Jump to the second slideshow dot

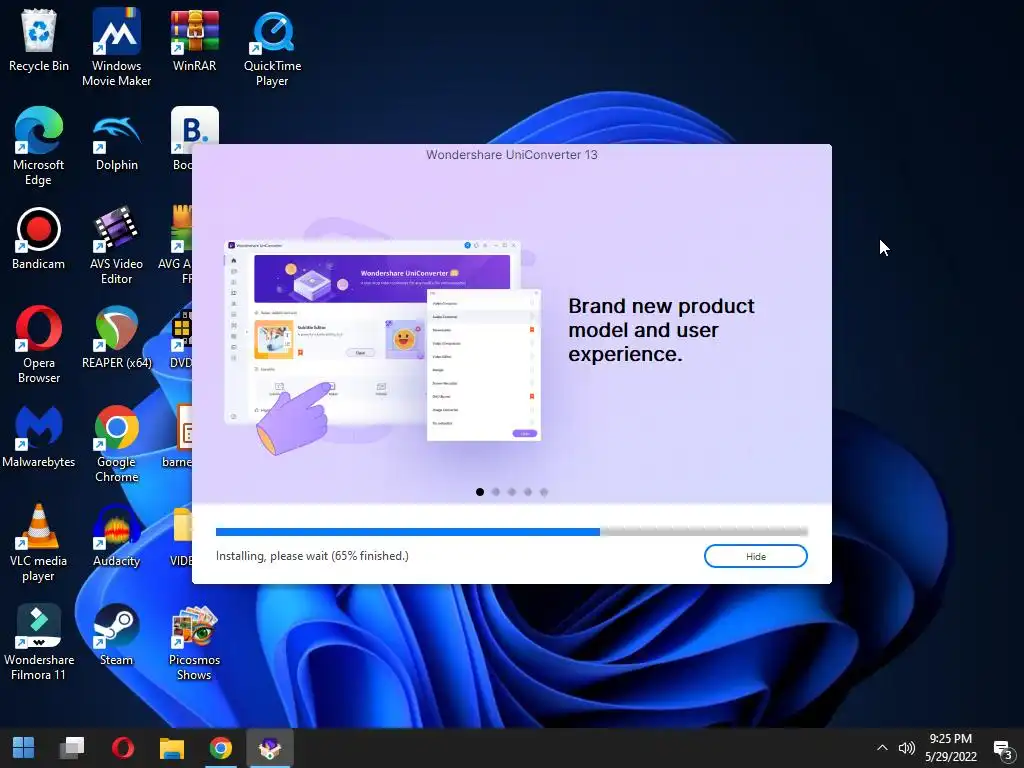(x=496, y=492)
